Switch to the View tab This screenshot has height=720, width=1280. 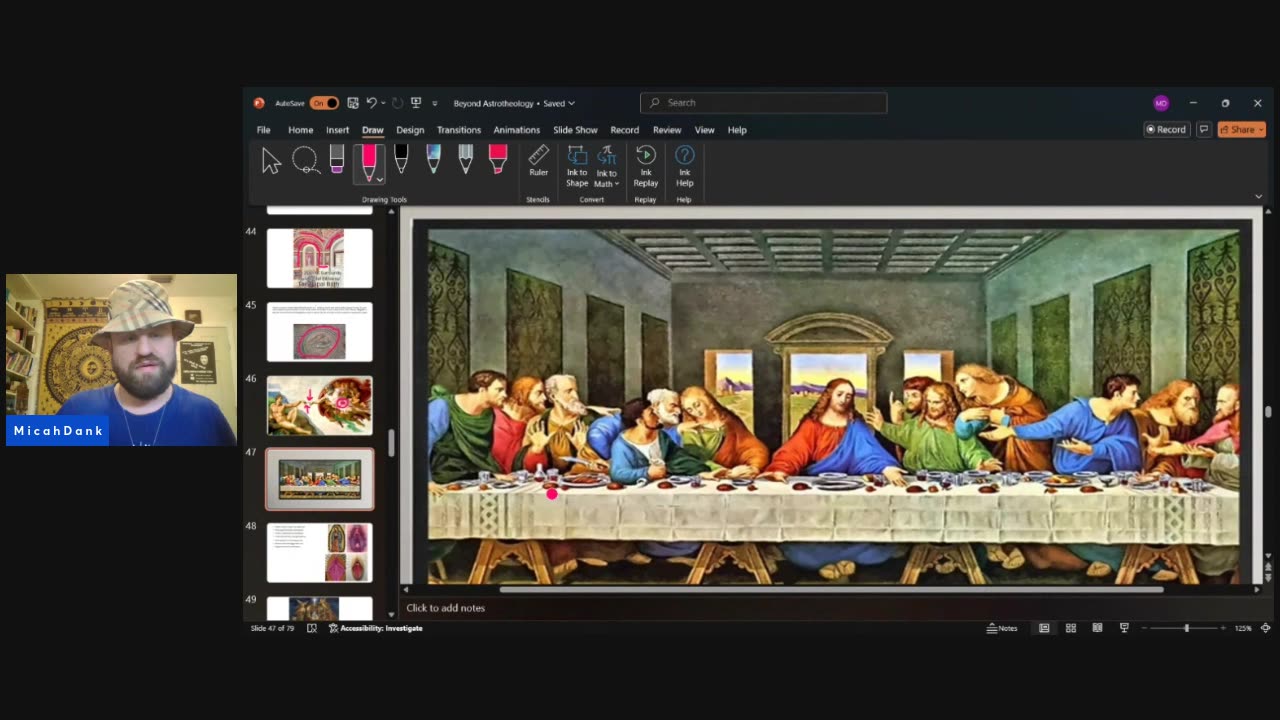click(704, 130)
